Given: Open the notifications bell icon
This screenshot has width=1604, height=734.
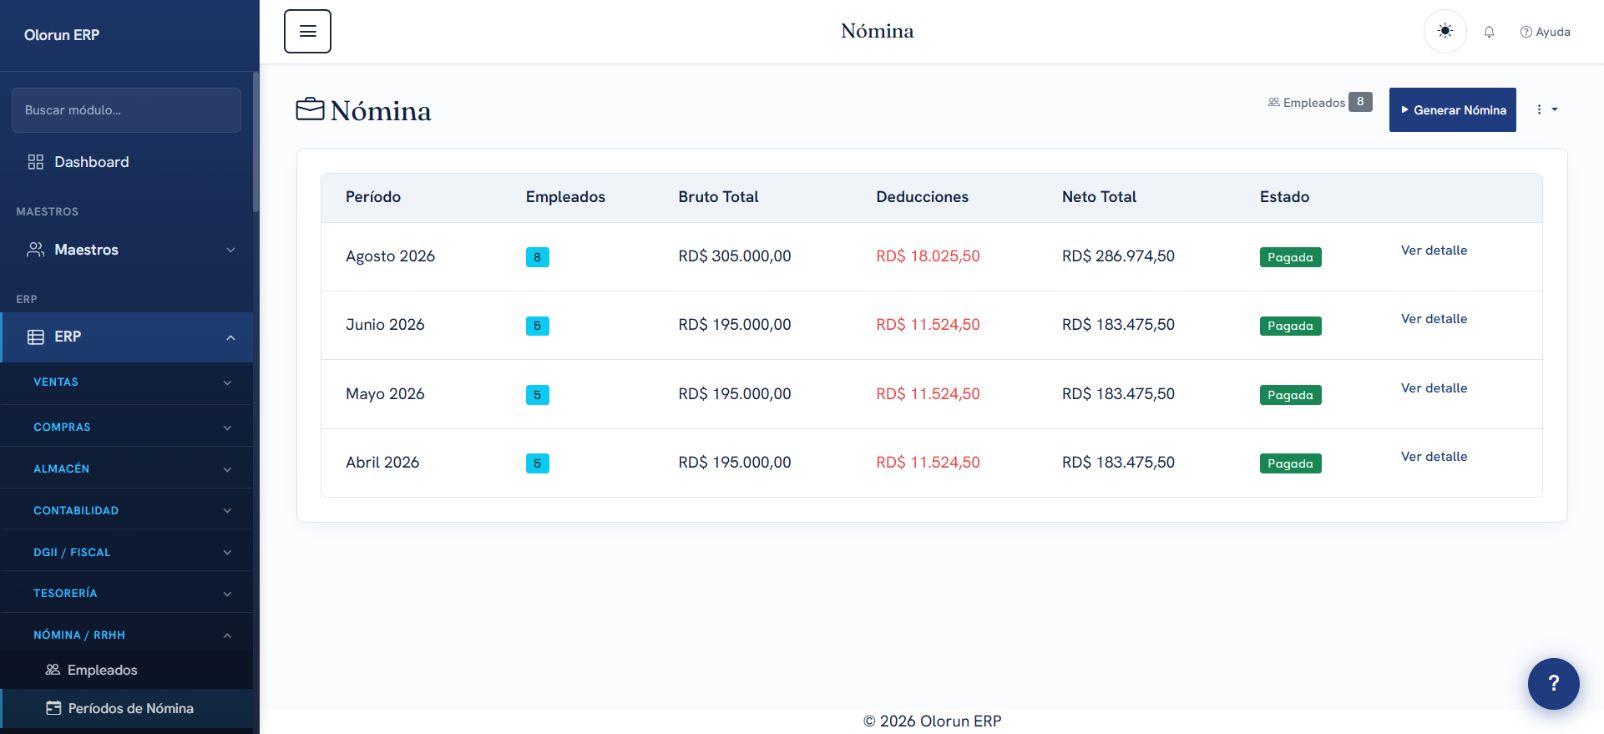Looking at the screenshot, I should pyautogui.click(x=1489, y=32).
